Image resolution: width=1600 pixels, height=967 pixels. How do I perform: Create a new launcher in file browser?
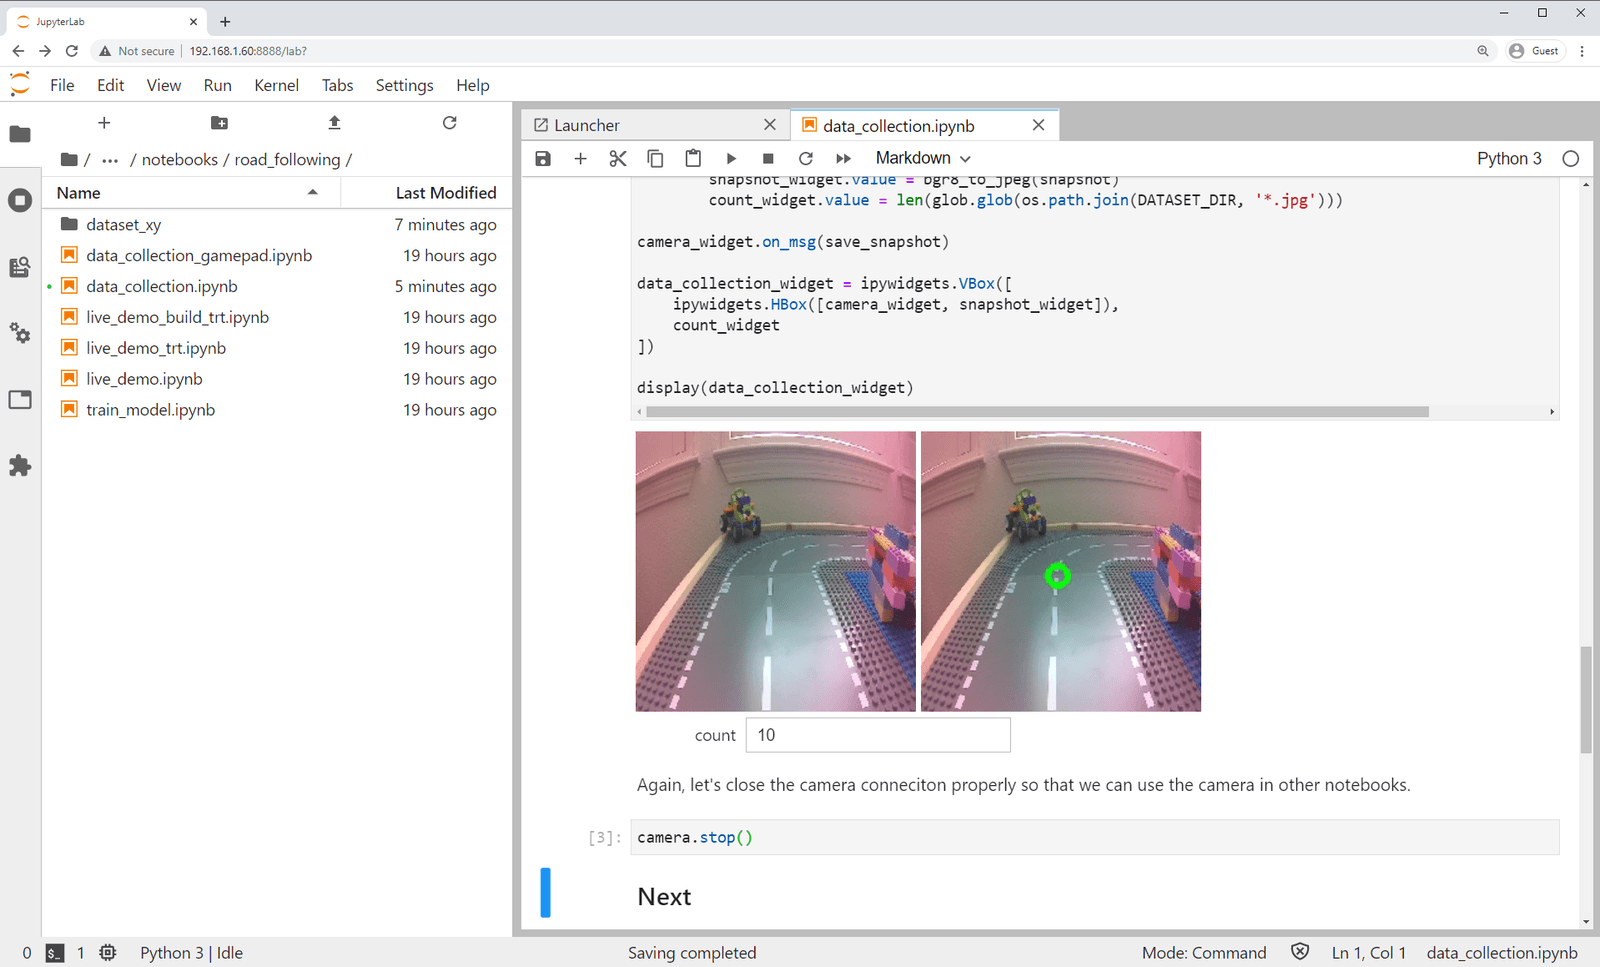[104, 123]
